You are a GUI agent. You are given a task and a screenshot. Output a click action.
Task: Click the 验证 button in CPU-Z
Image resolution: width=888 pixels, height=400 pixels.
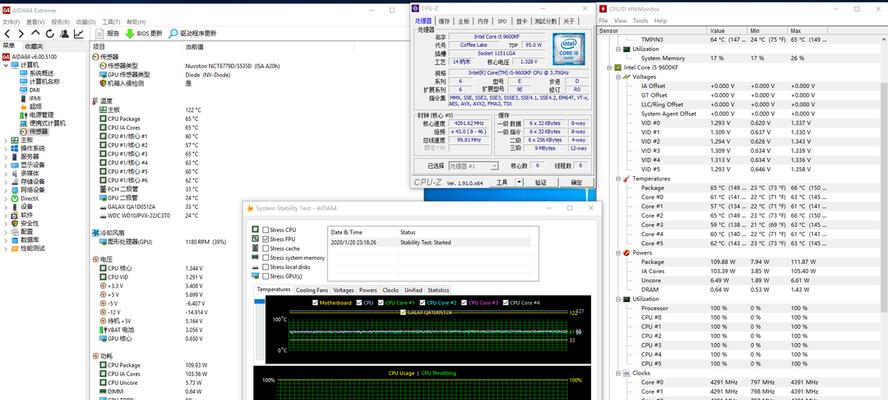540,182
